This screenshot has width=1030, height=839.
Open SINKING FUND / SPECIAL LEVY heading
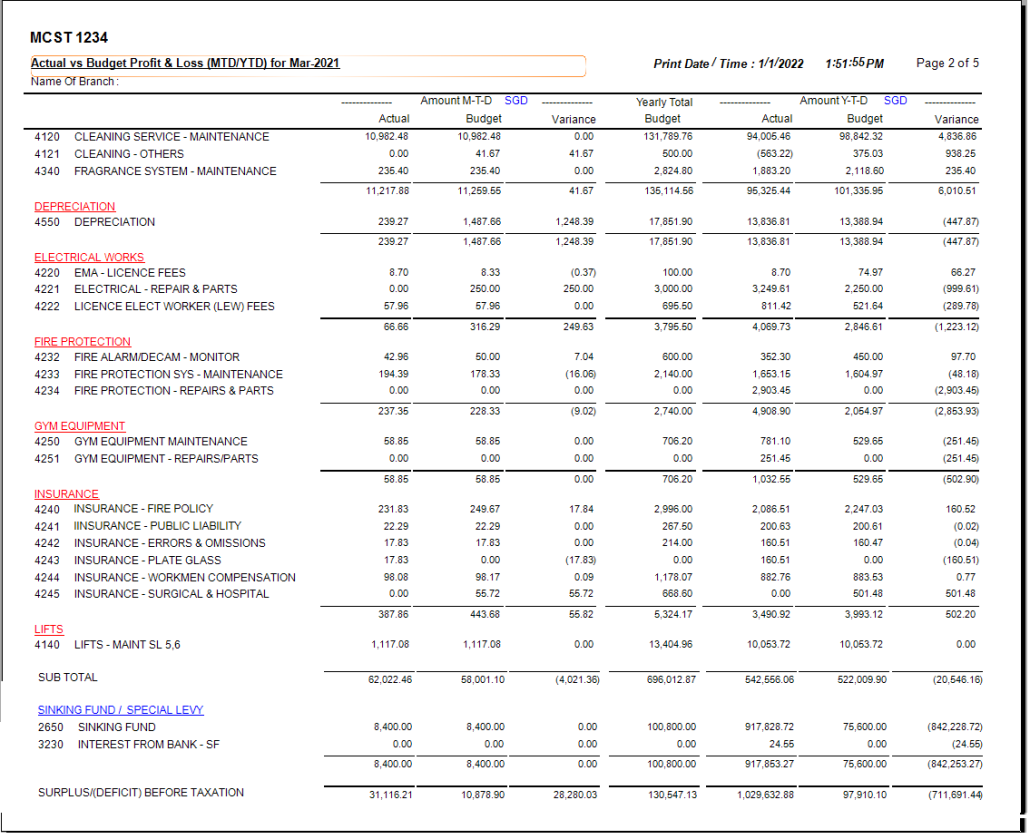pos(120,710)
